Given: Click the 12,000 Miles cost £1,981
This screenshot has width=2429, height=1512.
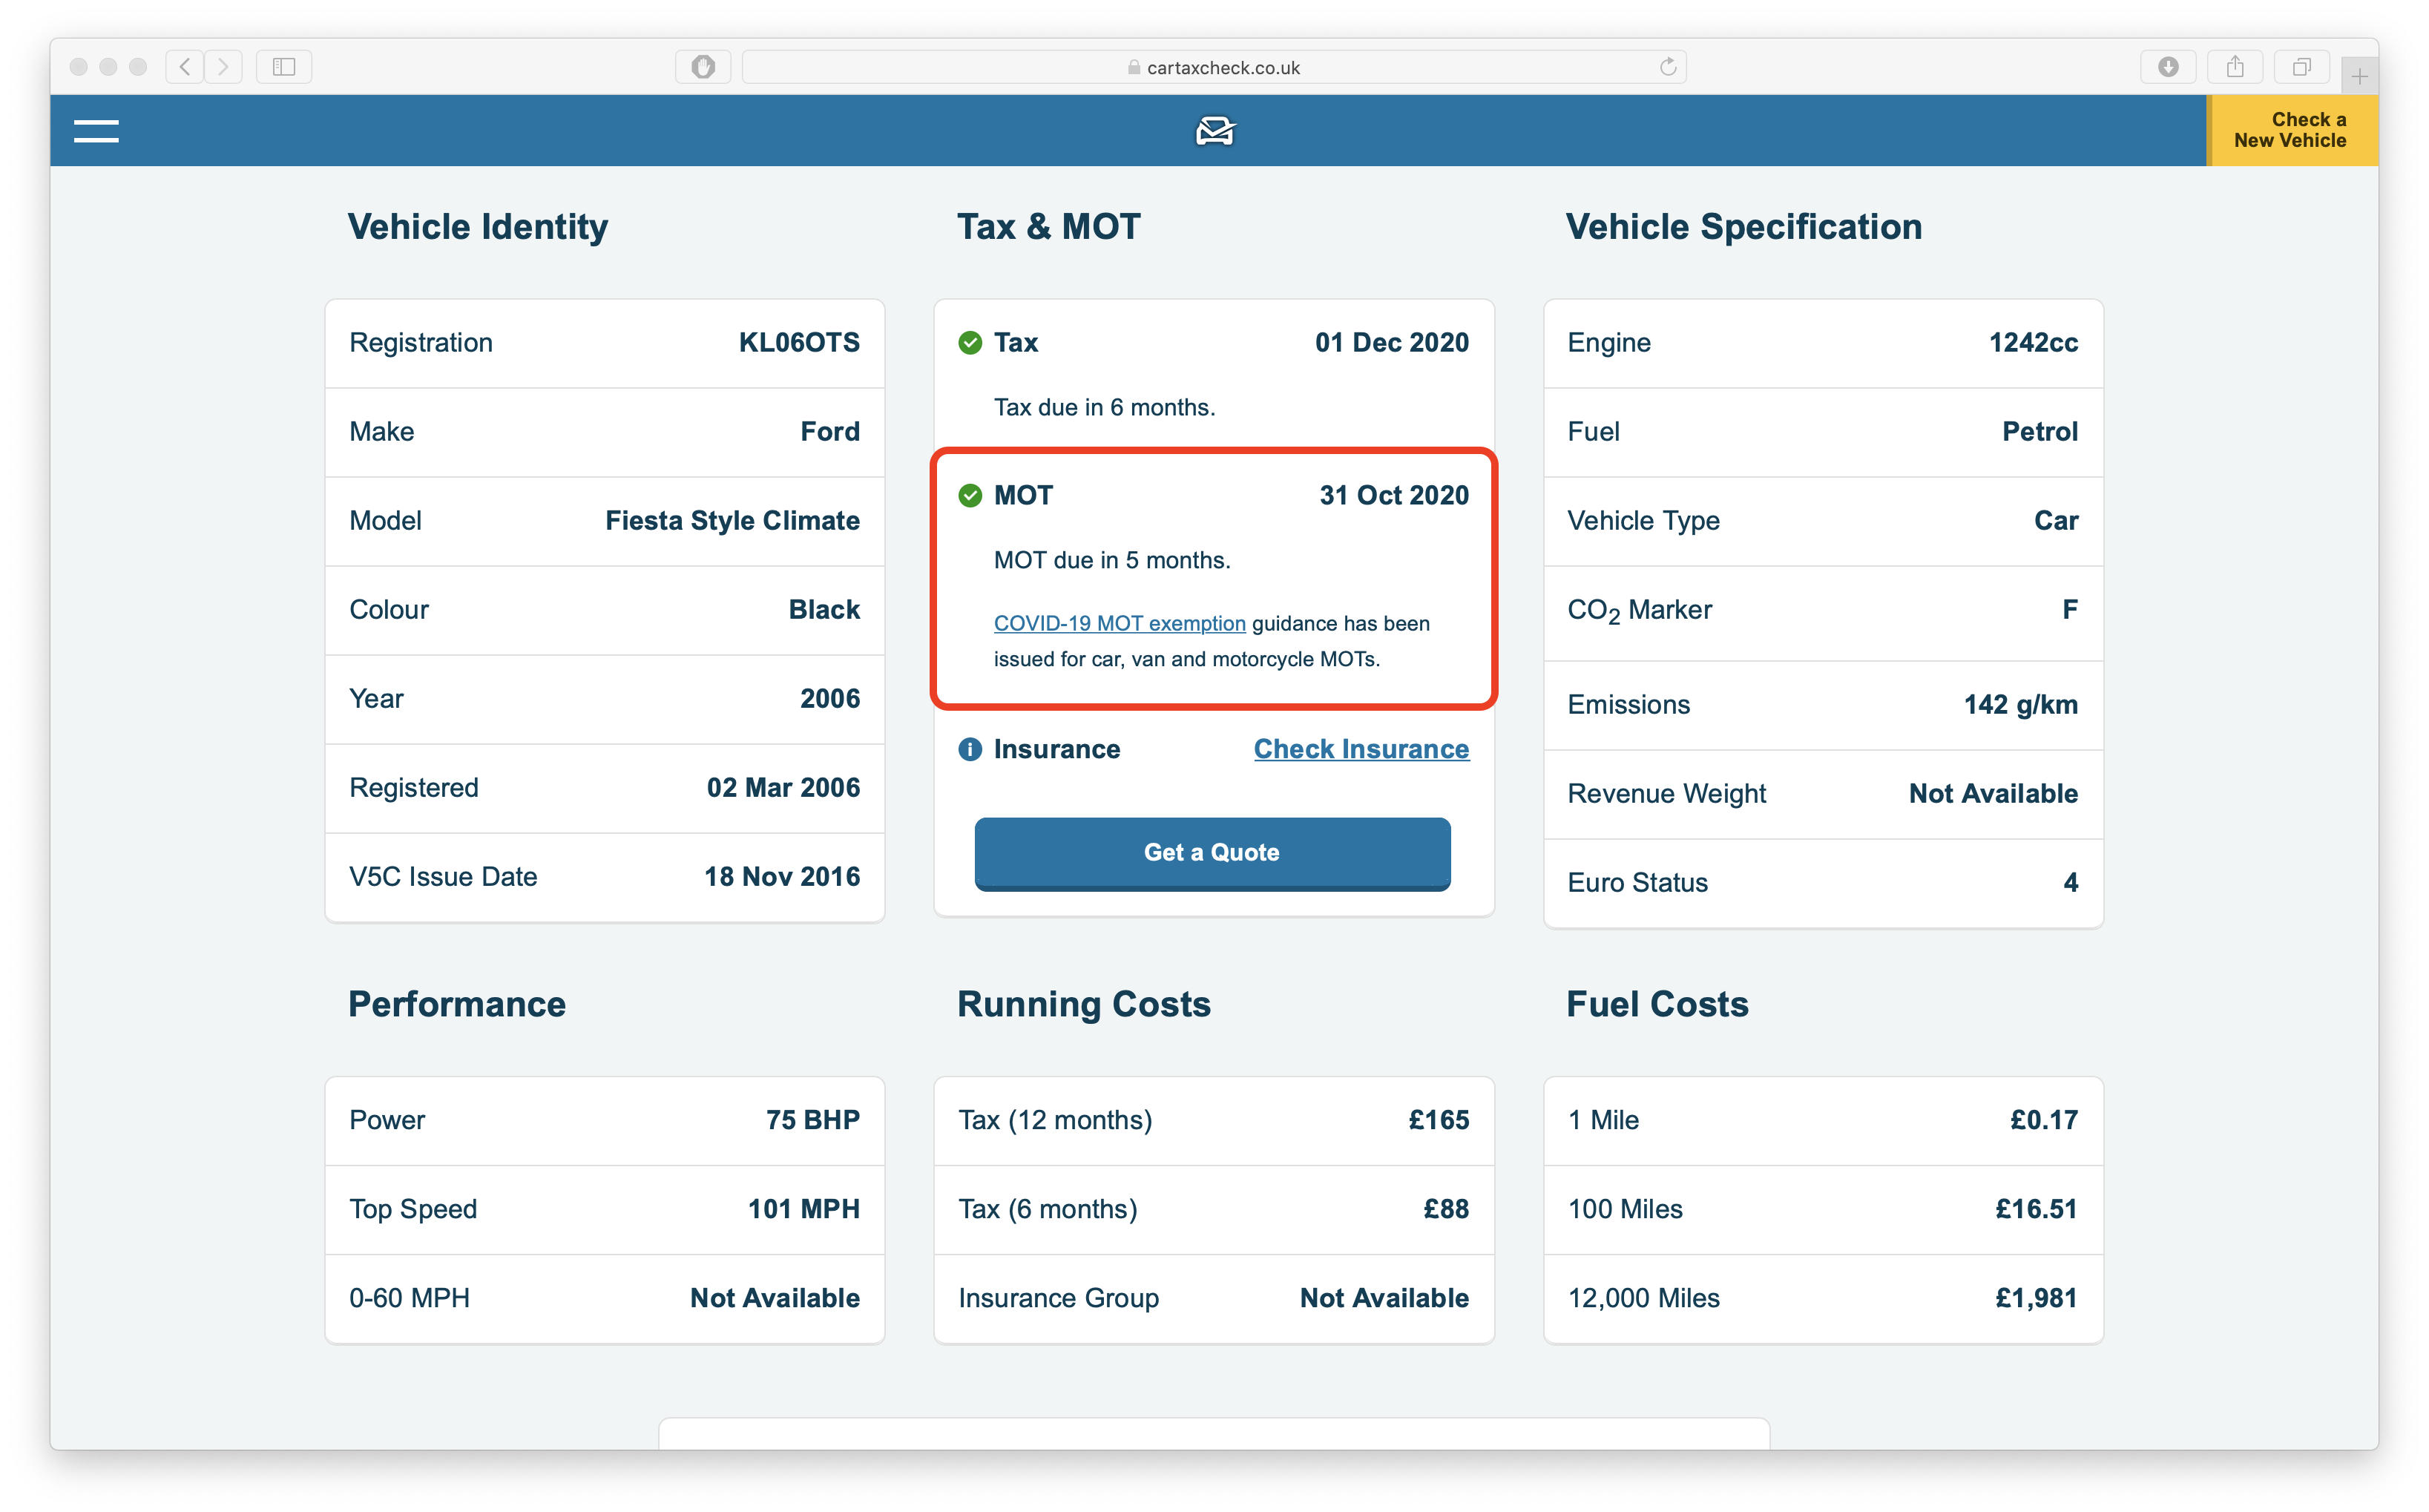Looking at the screenshot, I should click(2036, 1298).
